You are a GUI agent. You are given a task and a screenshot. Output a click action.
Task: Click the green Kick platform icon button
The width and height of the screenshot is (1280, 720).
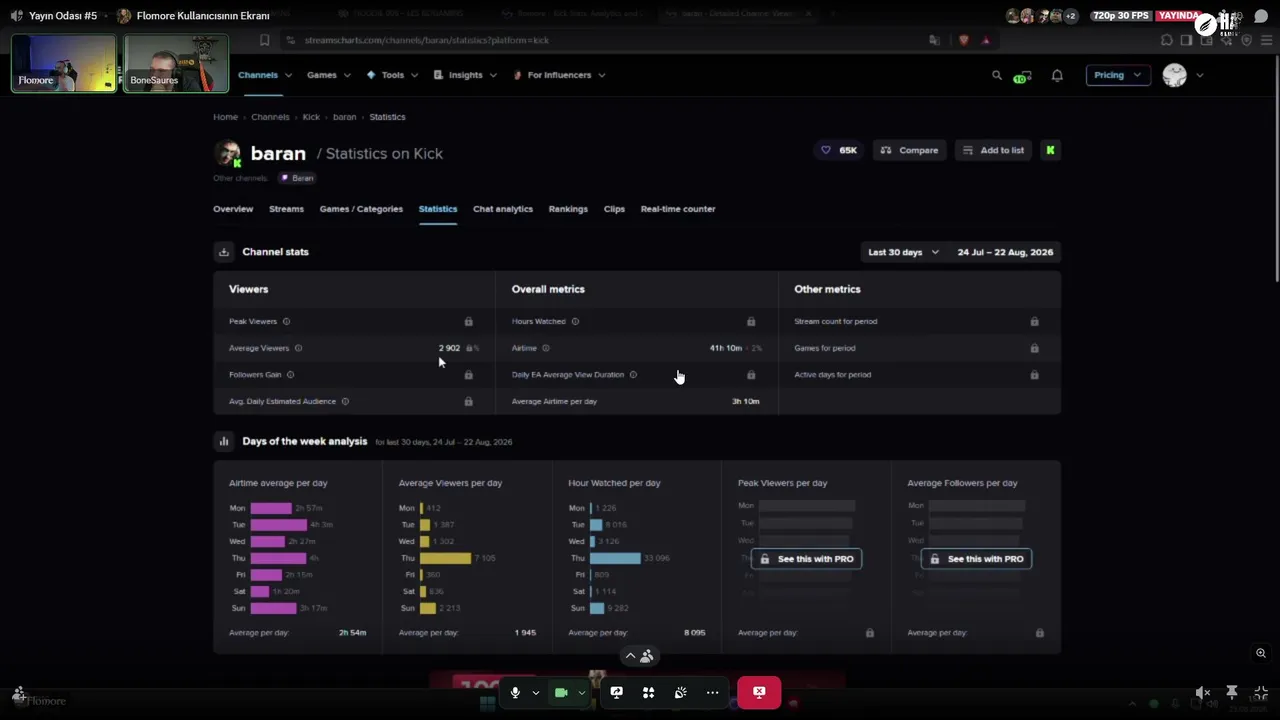tap(1050, 150)
